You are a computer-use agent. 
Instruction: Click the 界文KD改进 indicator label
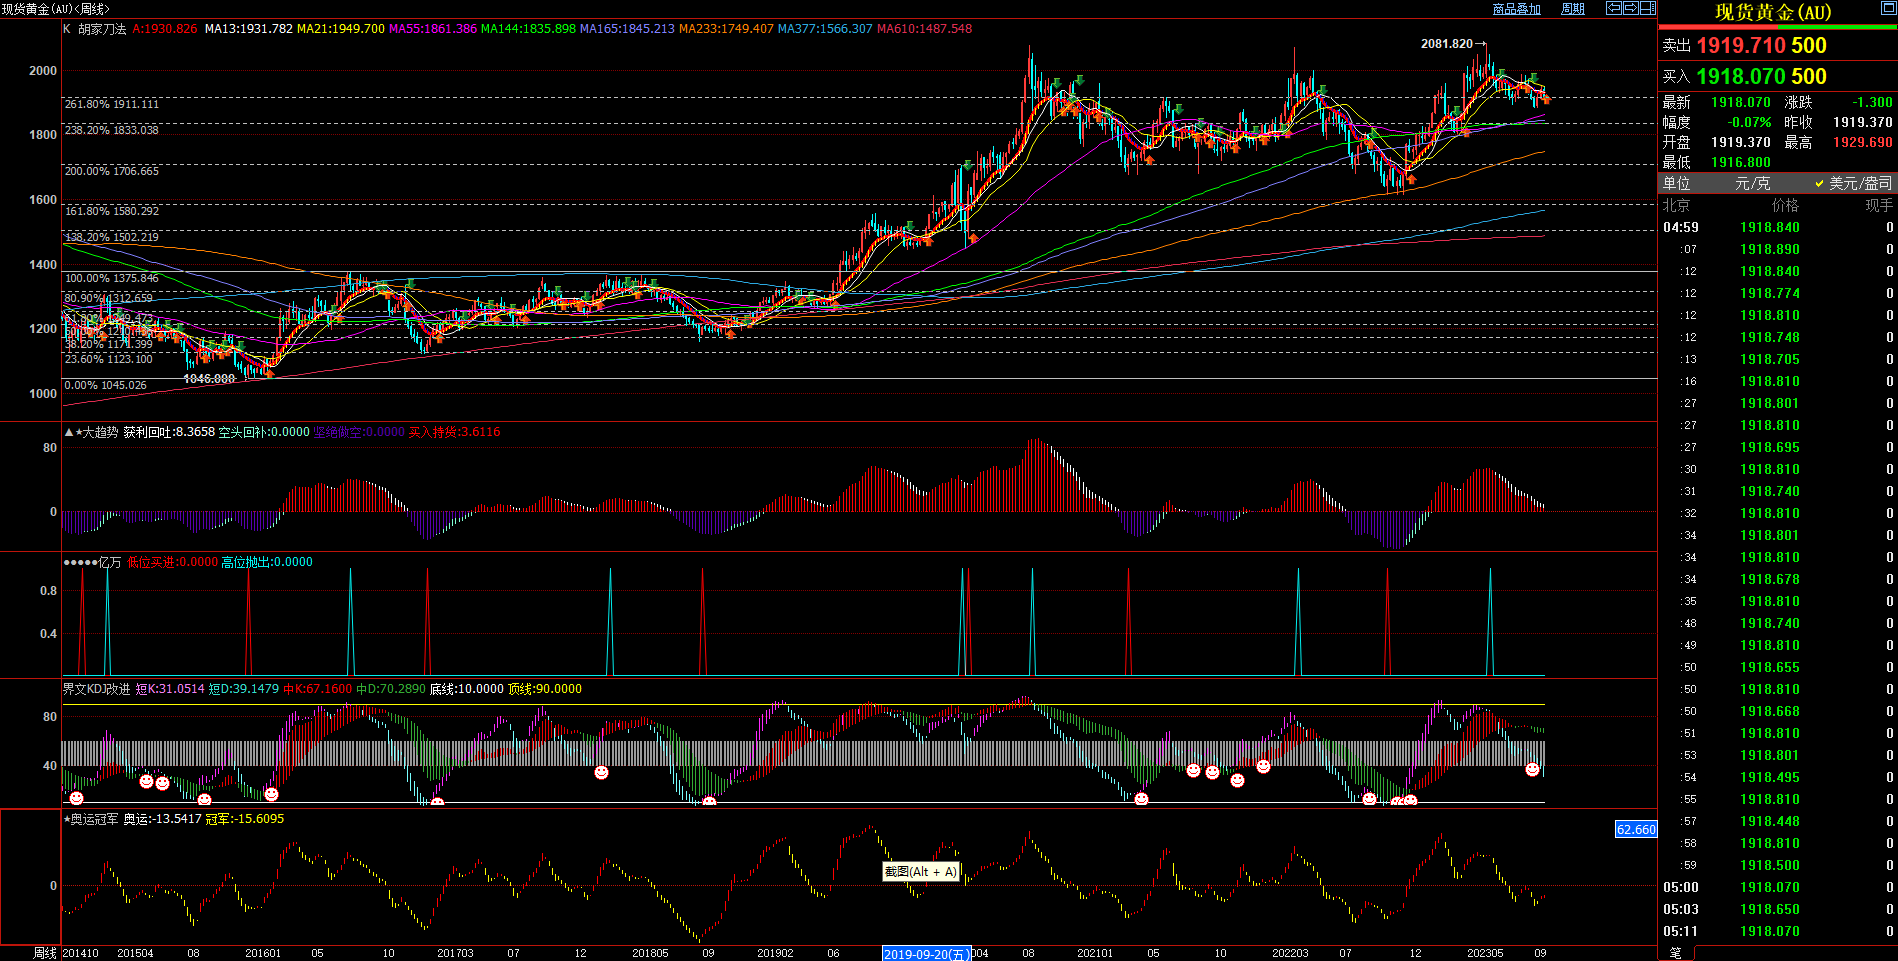[x=96, y=689]
